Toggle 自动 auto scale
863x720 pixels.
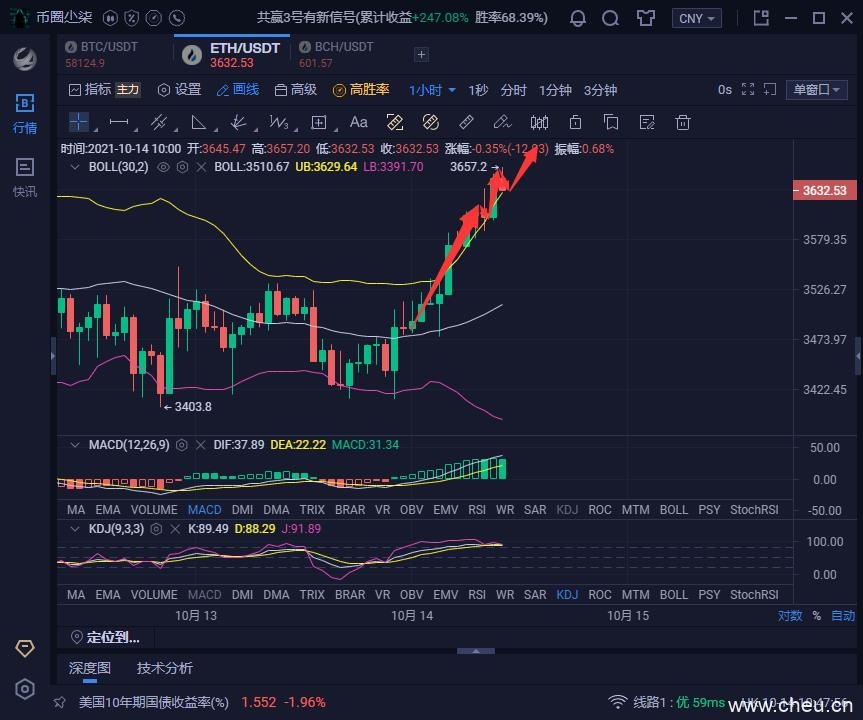843,616
